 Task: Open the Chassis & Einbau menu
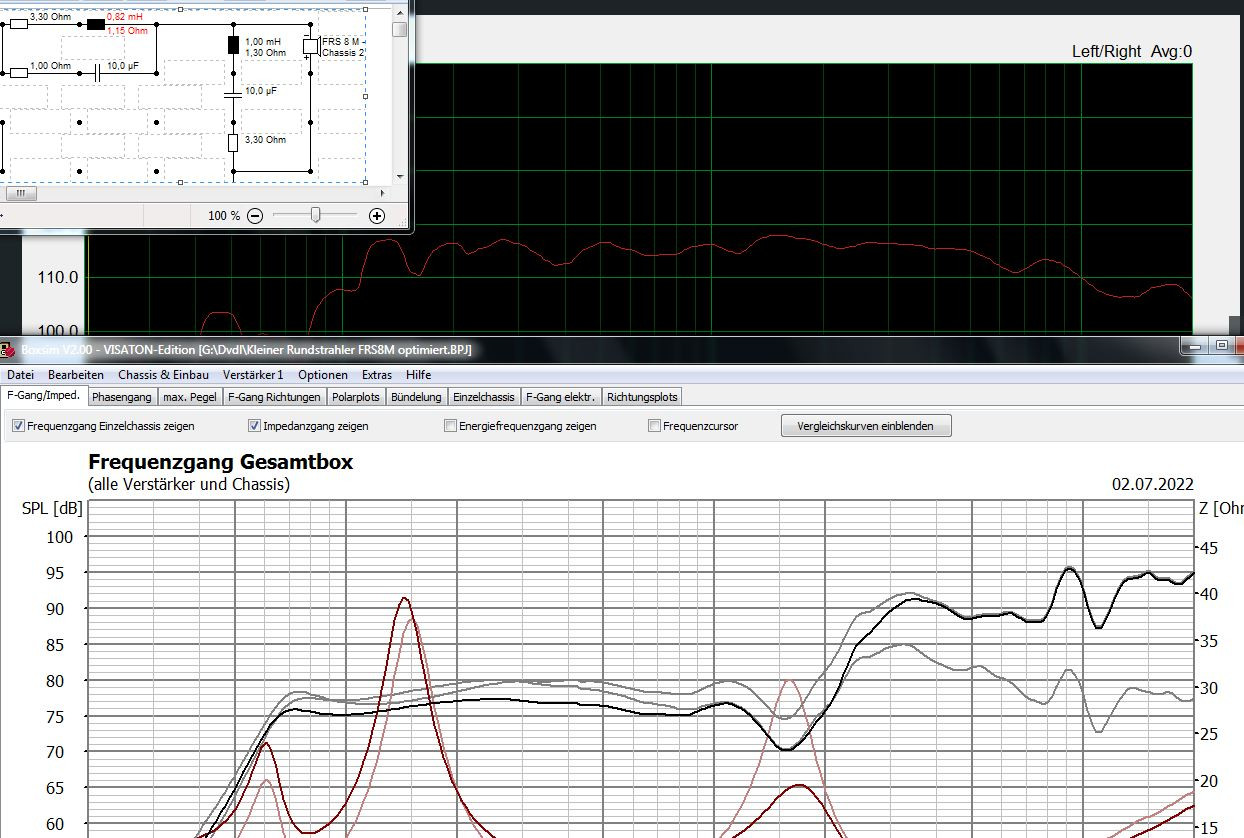point(163,375)
